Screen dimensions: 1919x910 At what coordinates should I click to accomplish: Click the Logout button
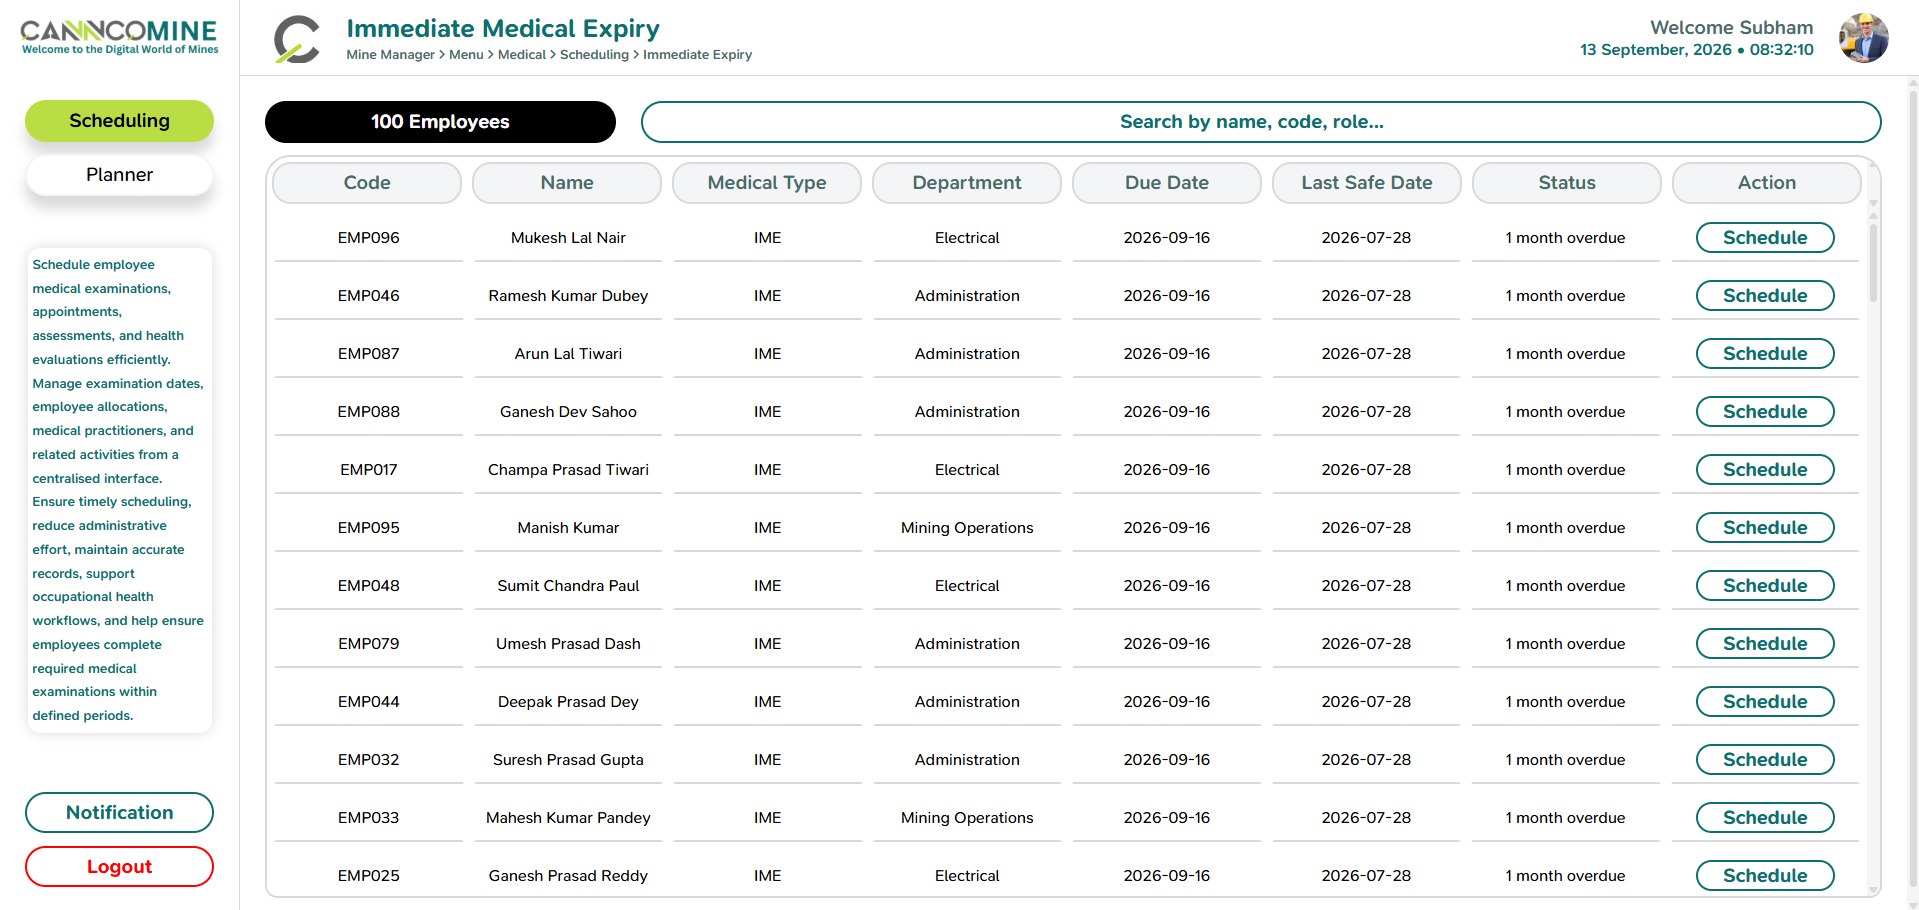[x=119, y=867]
